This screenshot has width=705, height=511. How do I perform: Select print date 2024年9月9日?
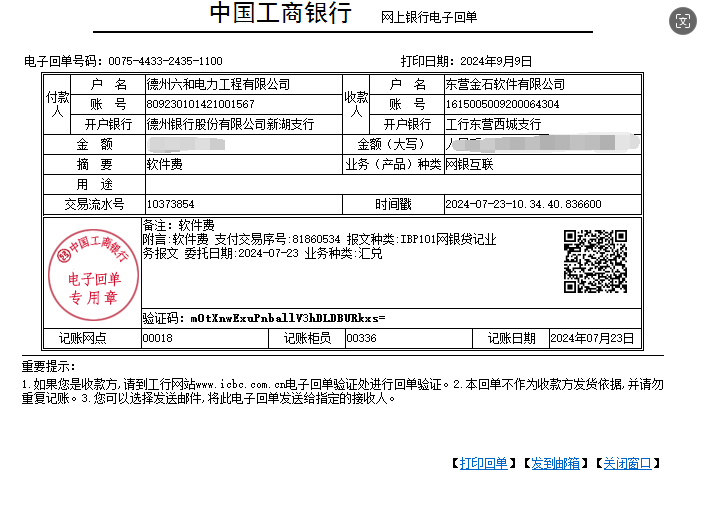coord(496,61)
